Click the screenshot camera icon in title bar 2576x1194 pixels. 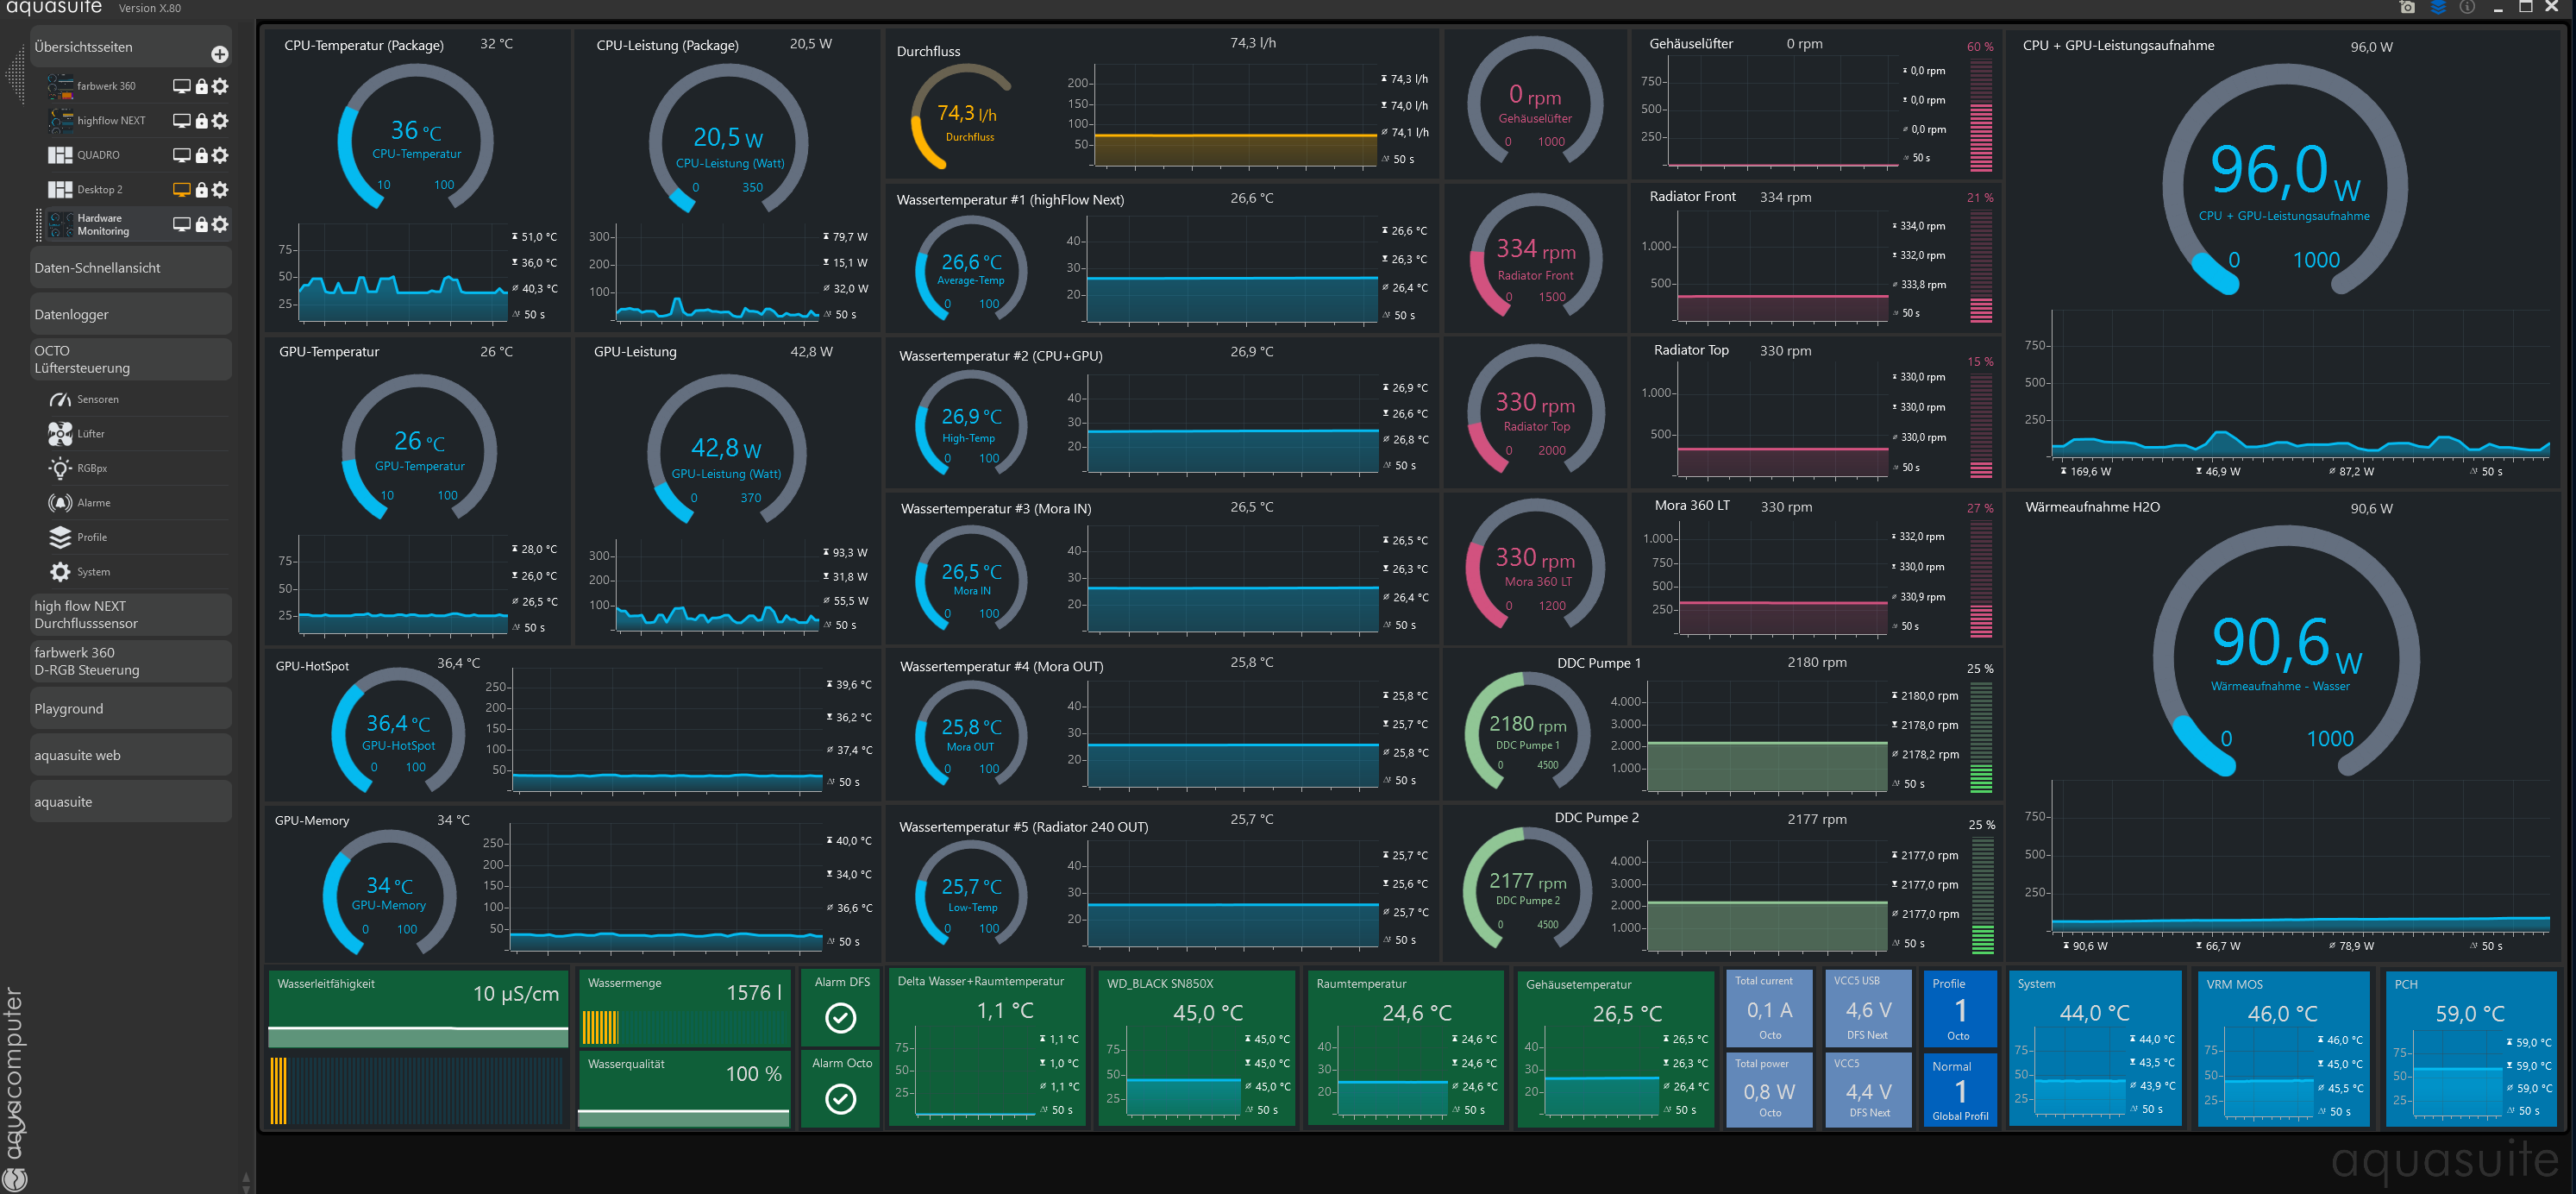(x=2407, y=8)
